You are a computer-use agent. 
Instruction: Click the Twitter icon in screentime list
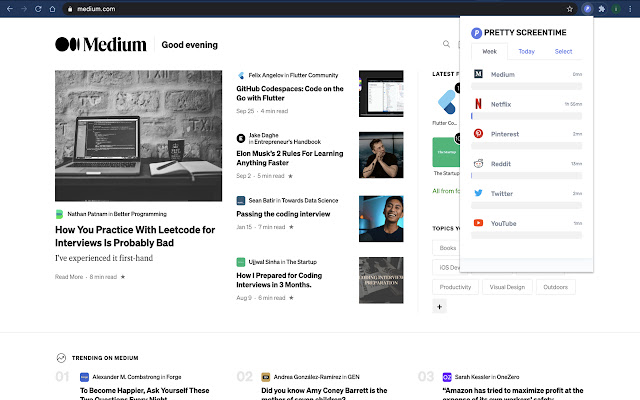point(478,193)
